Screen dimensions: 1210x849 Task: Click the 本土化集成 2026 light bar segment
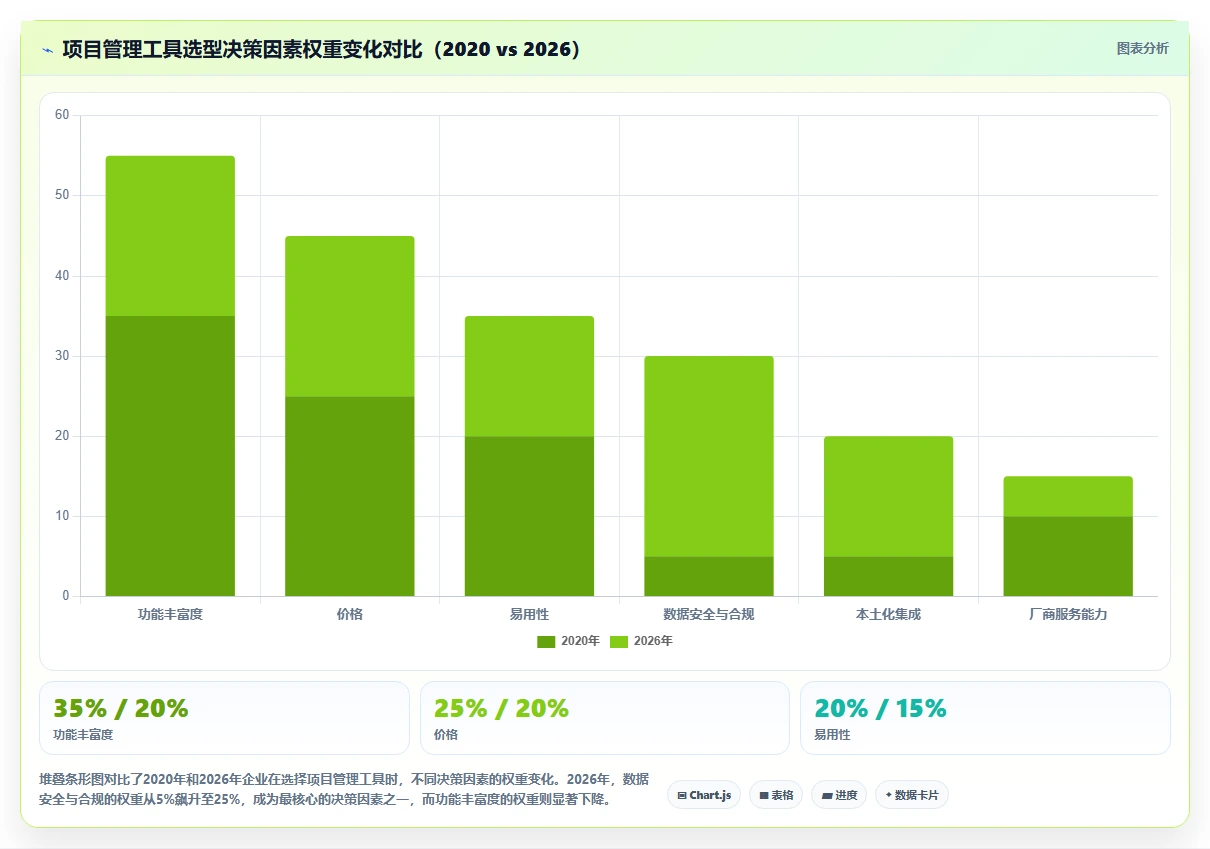click(888, 496)
